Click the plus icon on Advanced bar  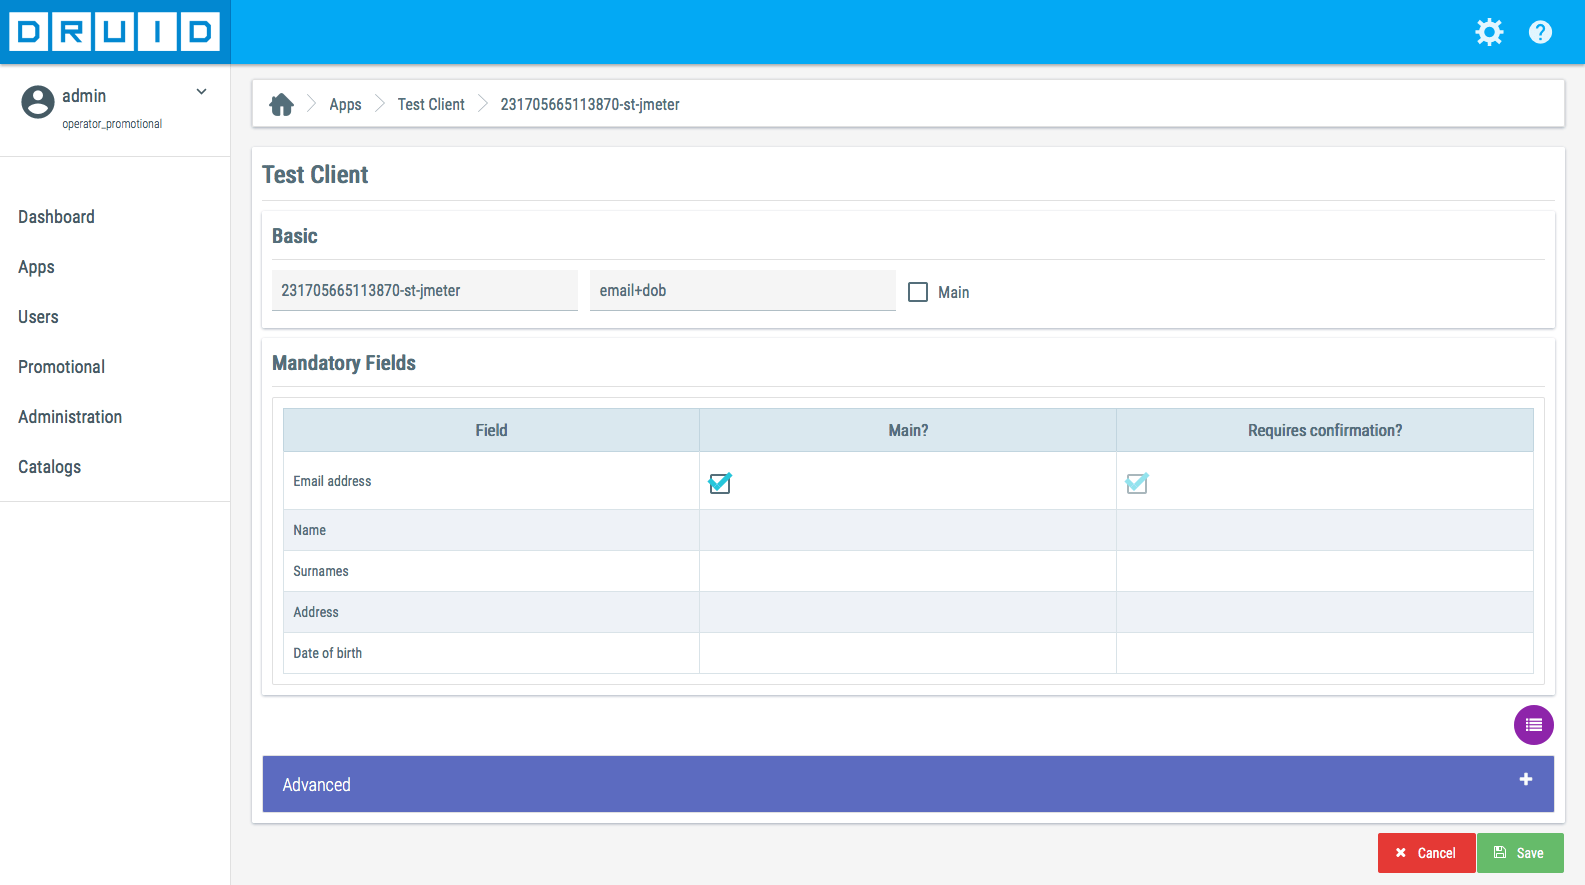(x=1525, y=780)
